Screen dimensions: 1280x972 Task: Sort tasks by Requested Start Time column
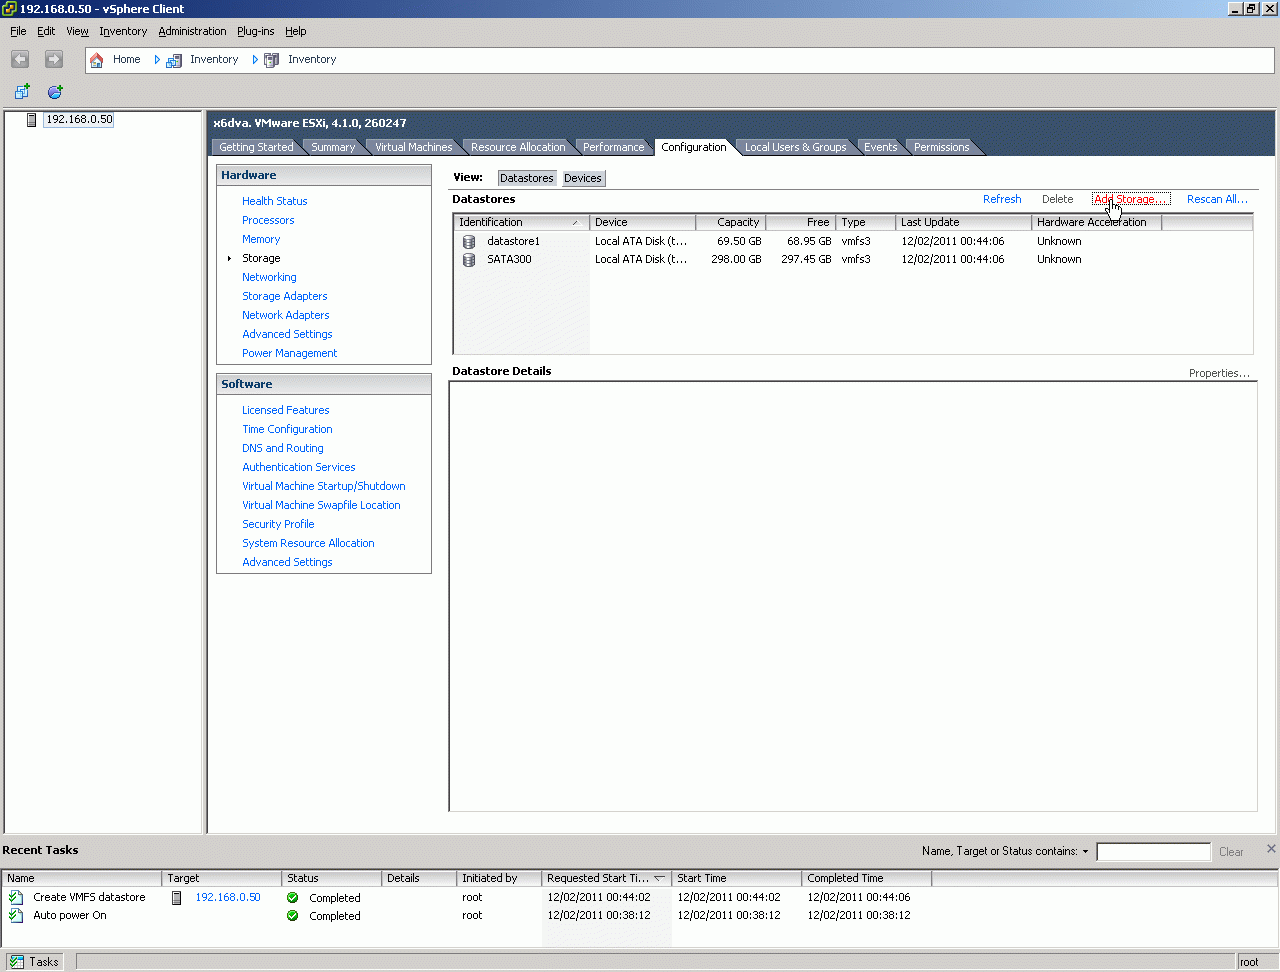[607, 878]
